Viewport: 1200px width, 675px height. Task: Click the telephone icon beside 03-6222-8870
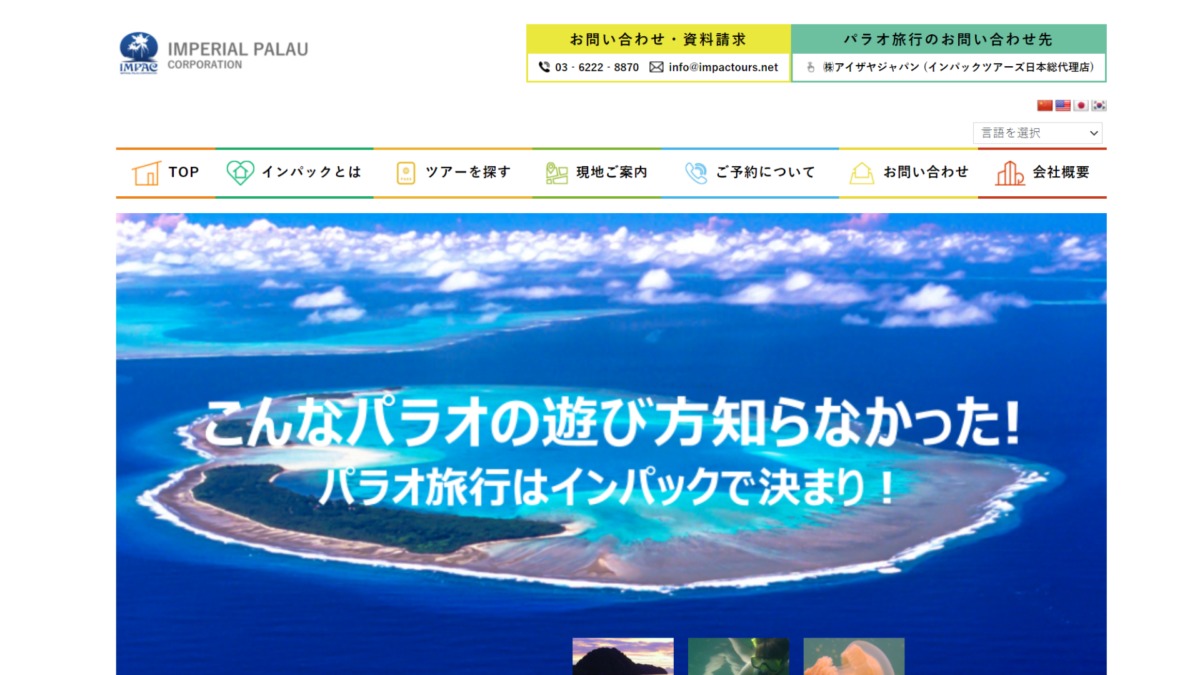click(x=544, y=67)
